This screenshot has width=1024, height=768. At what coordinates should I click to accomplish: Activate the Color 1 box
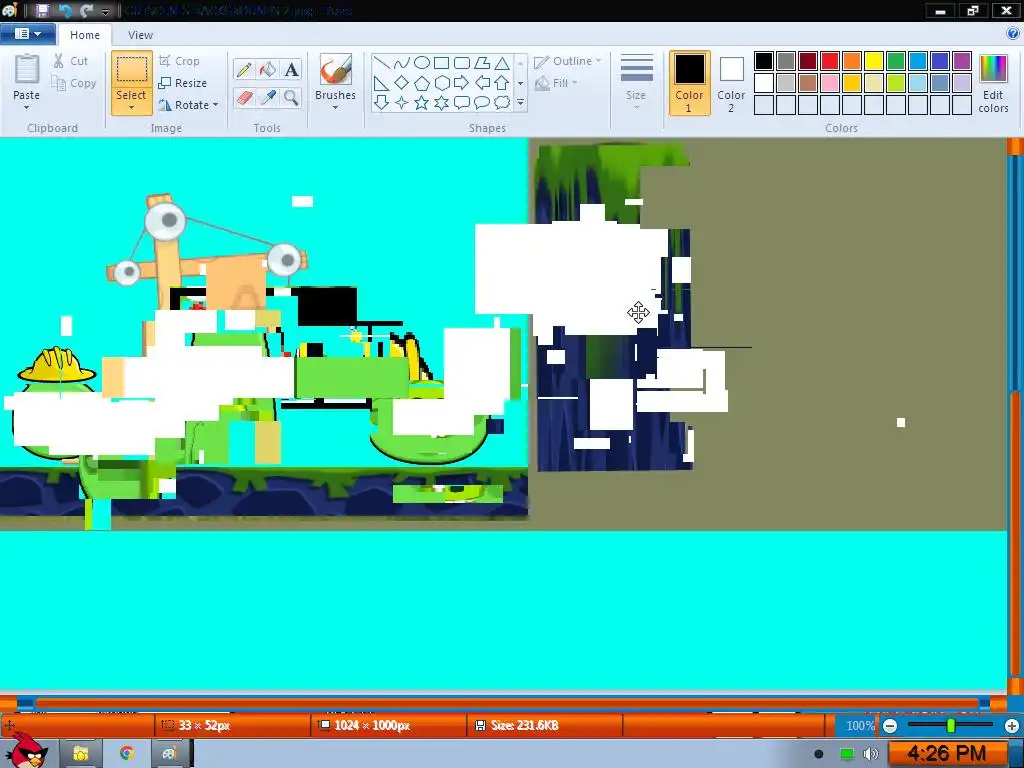pos(690,83)
